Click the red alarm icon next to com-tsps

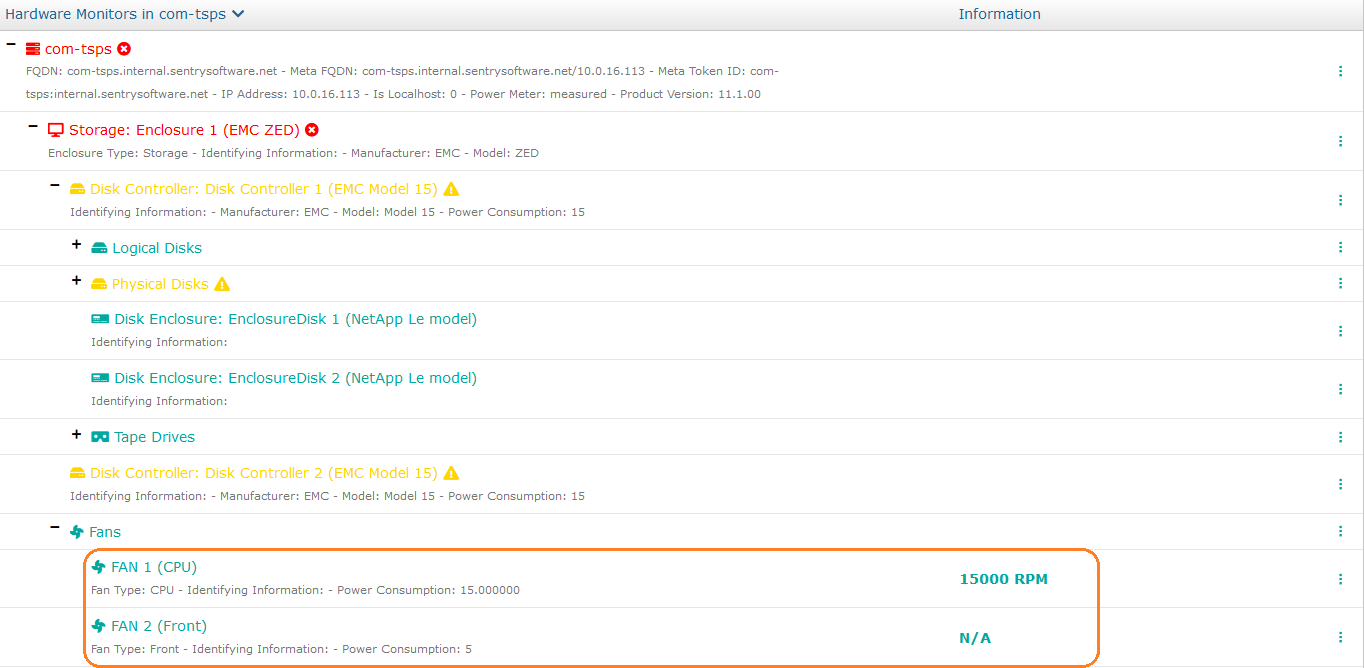(124, 49)
